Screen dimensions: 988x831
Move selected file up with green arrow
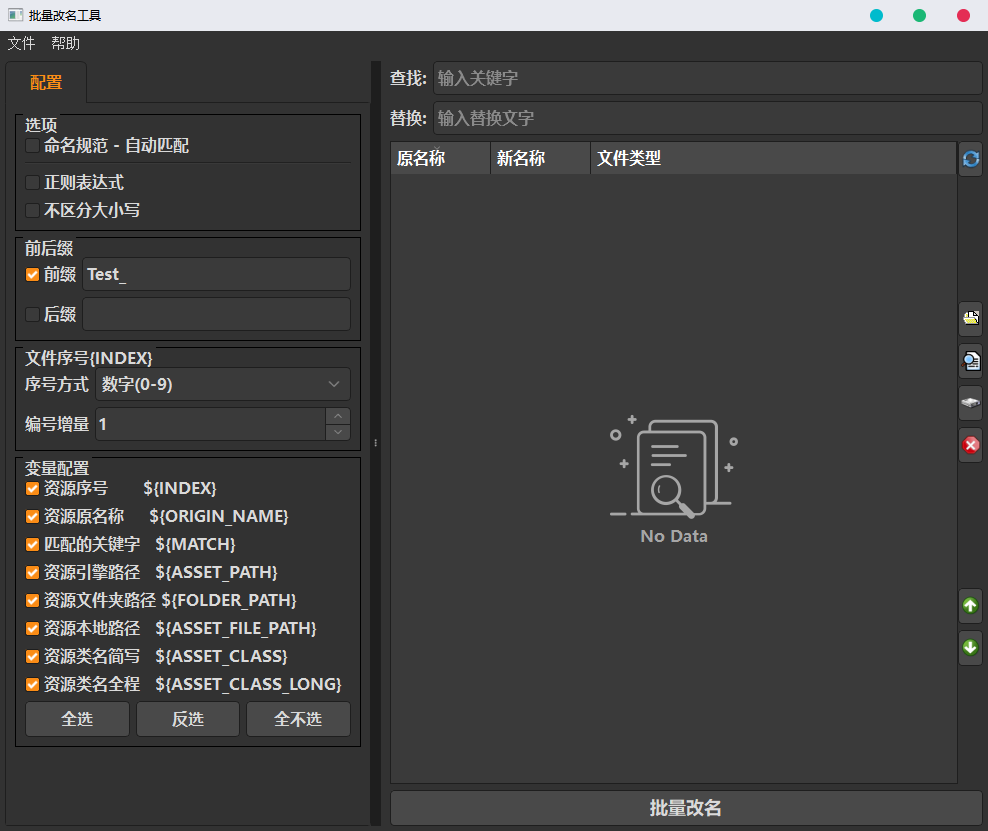[x=970, y=605]
